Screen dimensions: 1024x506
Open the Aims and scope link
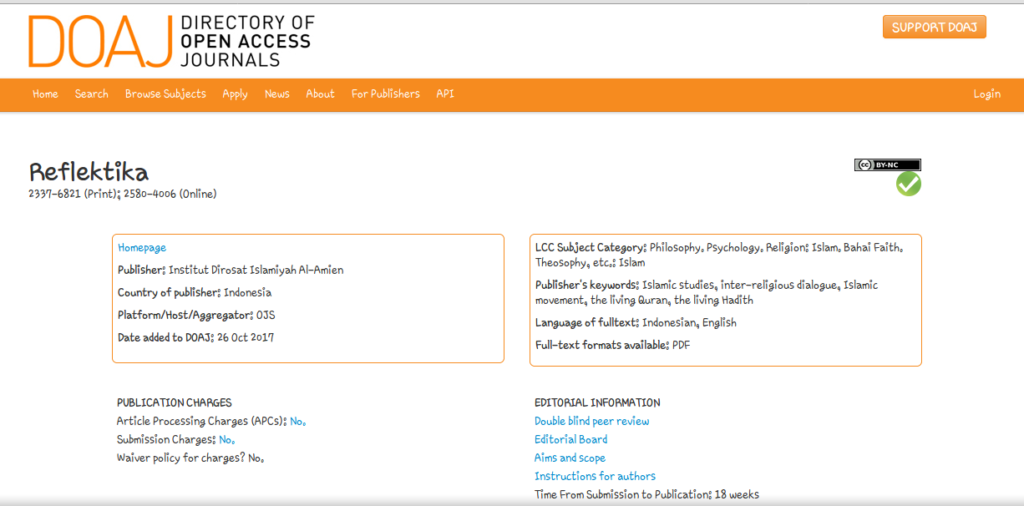(x=569, y=458)
